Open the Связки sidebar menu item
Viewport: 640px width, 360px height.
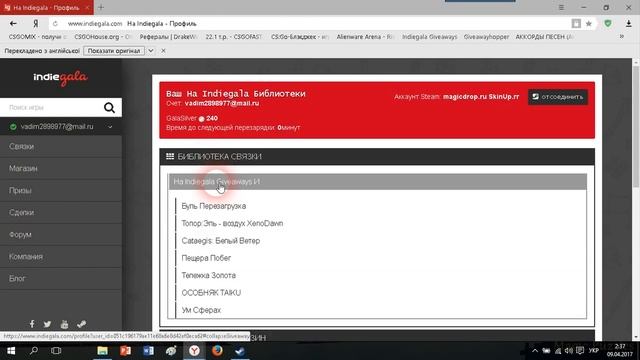[61, 147]
